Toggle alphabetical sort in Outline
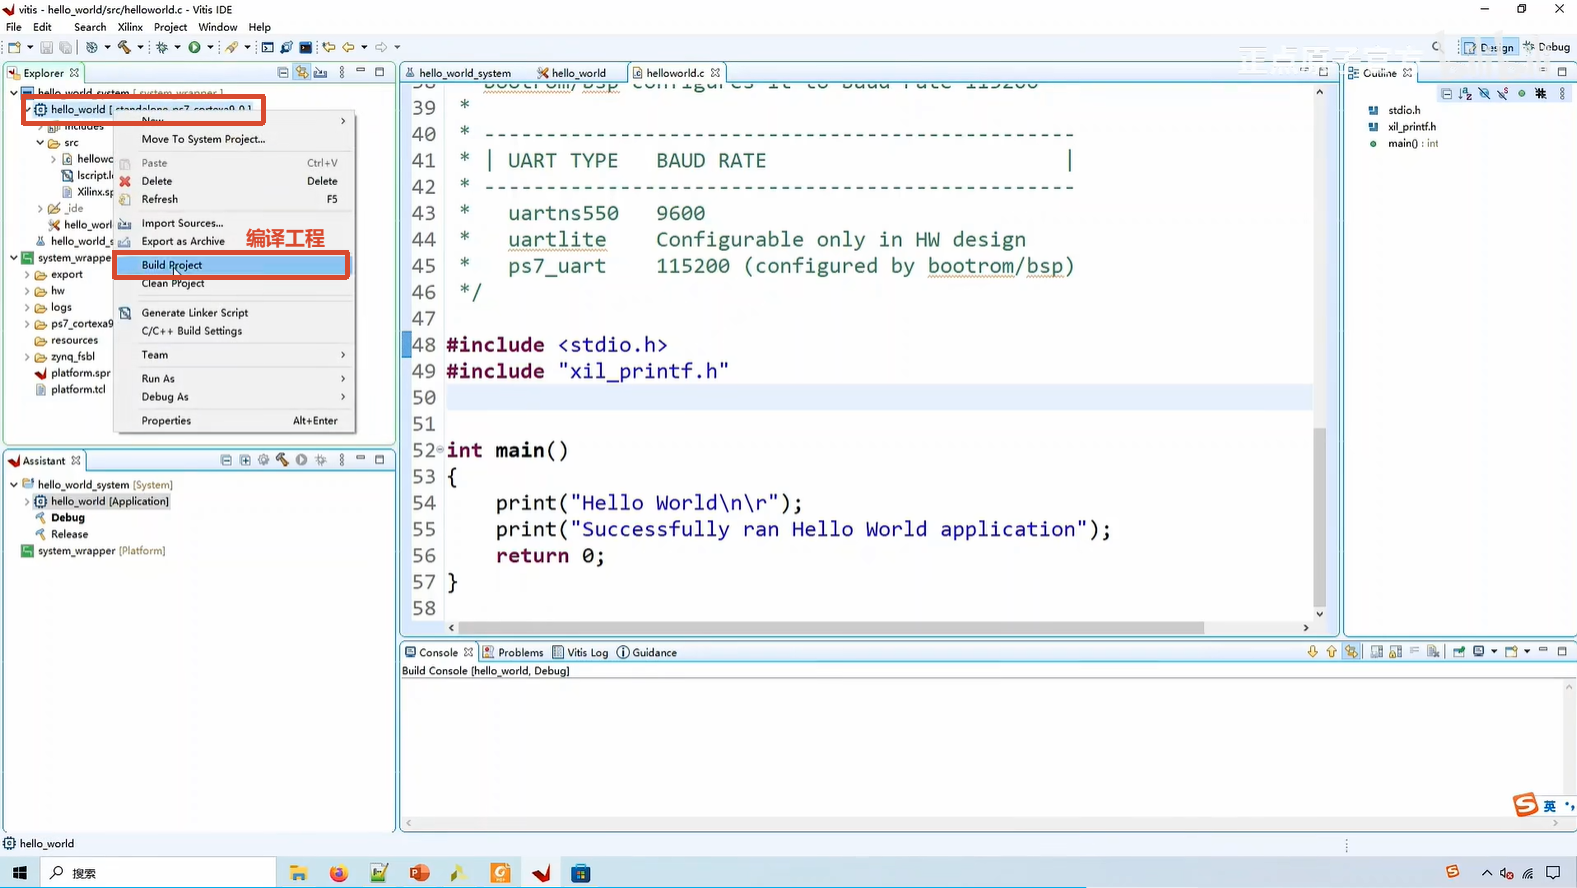The width and height of the screenshot is (1577, 888). [1465, 94]
